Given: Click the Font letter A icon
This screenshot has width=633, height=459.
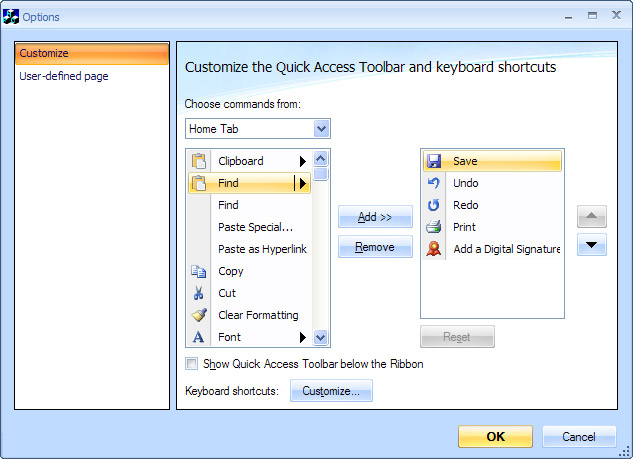Looking at the screenshot, I should click(198, 337).
